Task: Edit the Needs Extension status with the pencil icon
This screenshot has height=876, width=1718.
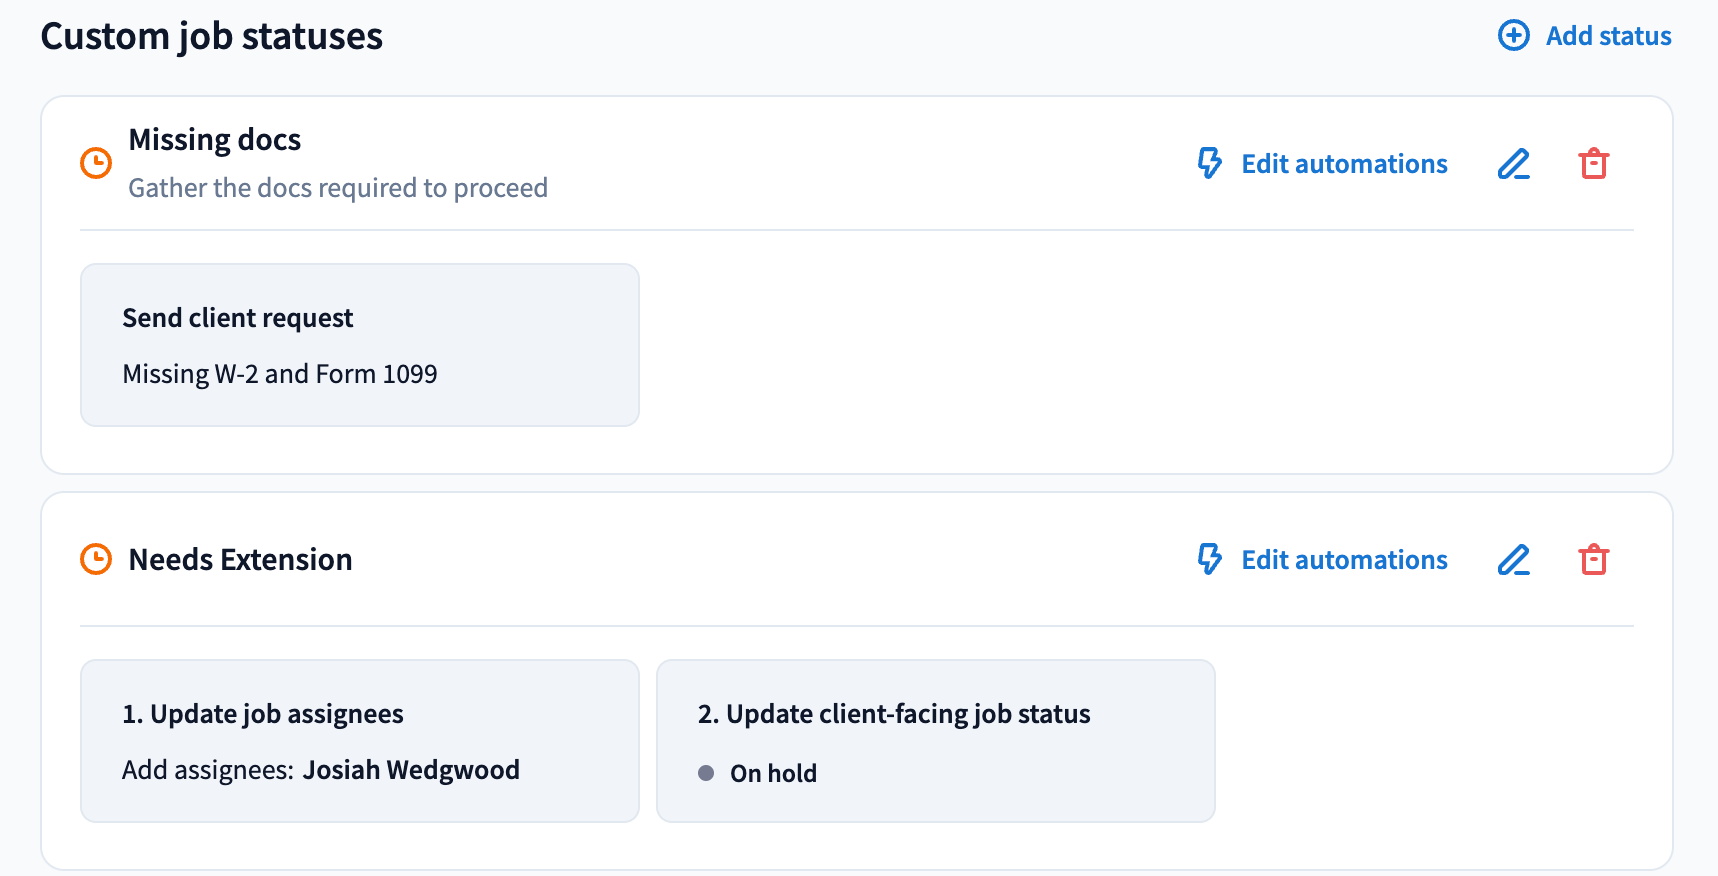Action: (1514, 560)
